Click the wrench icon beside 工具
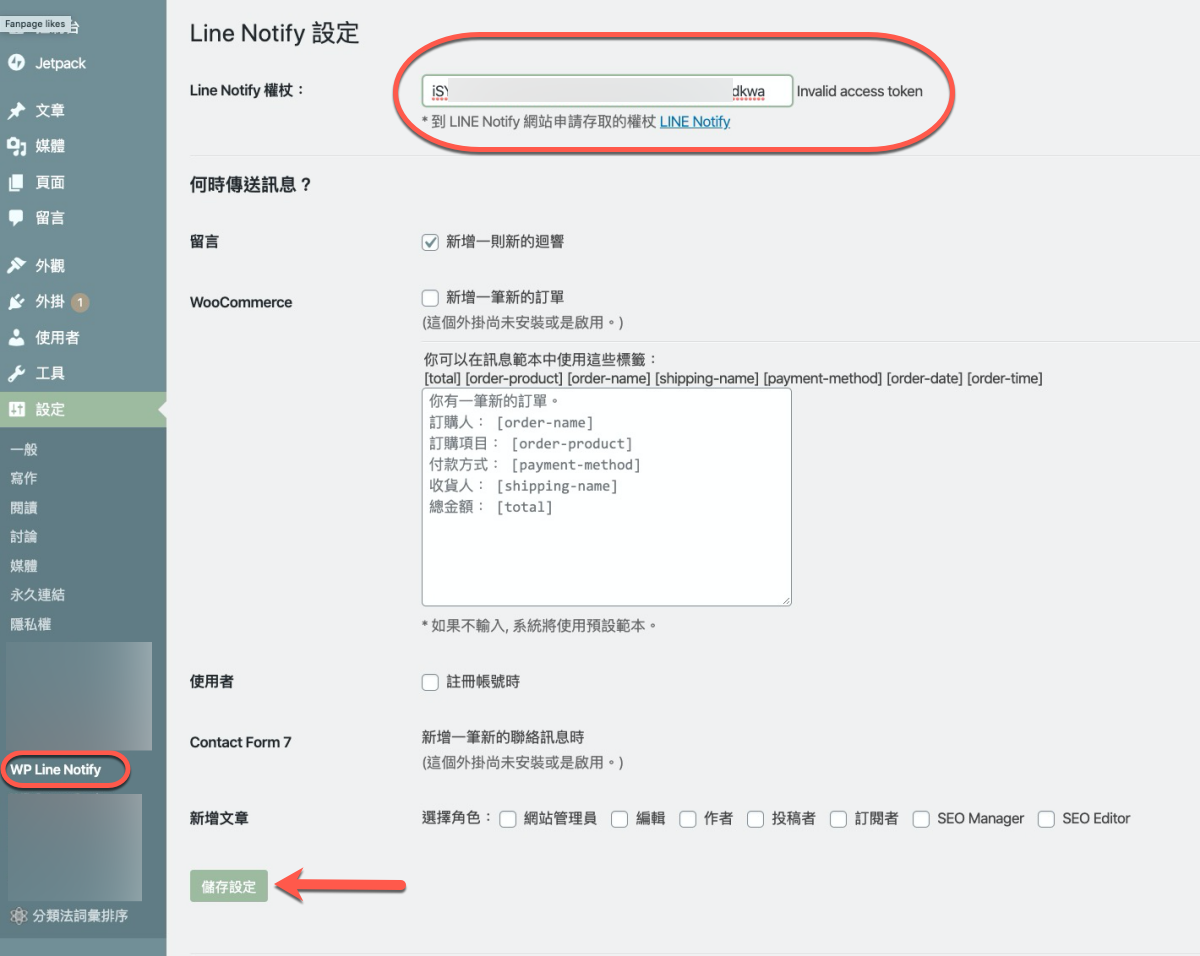Viewport: 1200px width, 956px height. [x=16, y=373]
